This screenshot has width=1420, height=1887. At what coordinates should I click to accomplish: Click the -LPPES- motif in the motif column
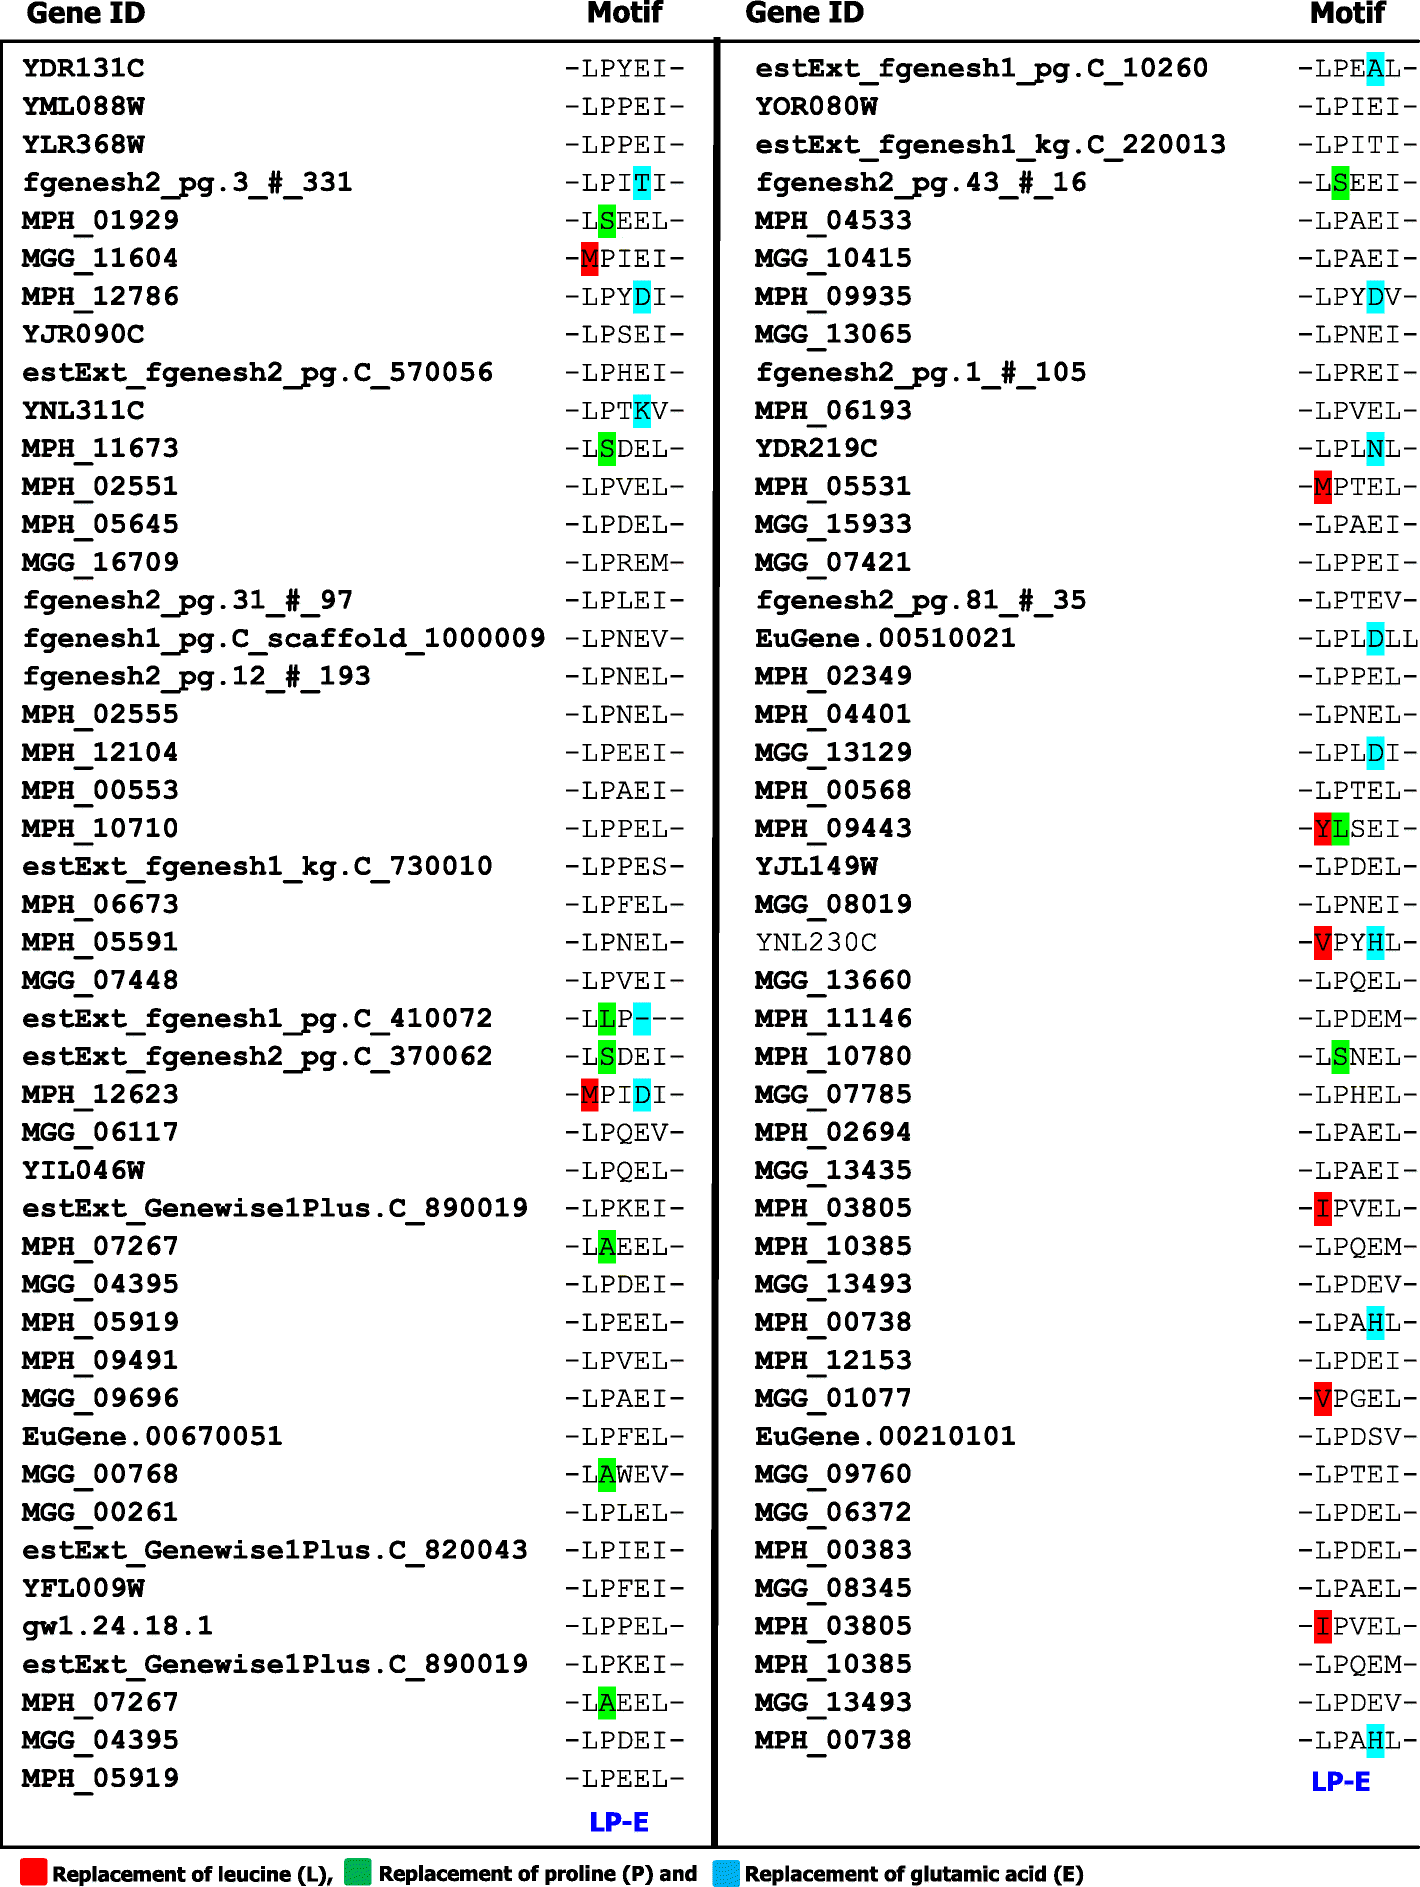(x=625, y=866)
